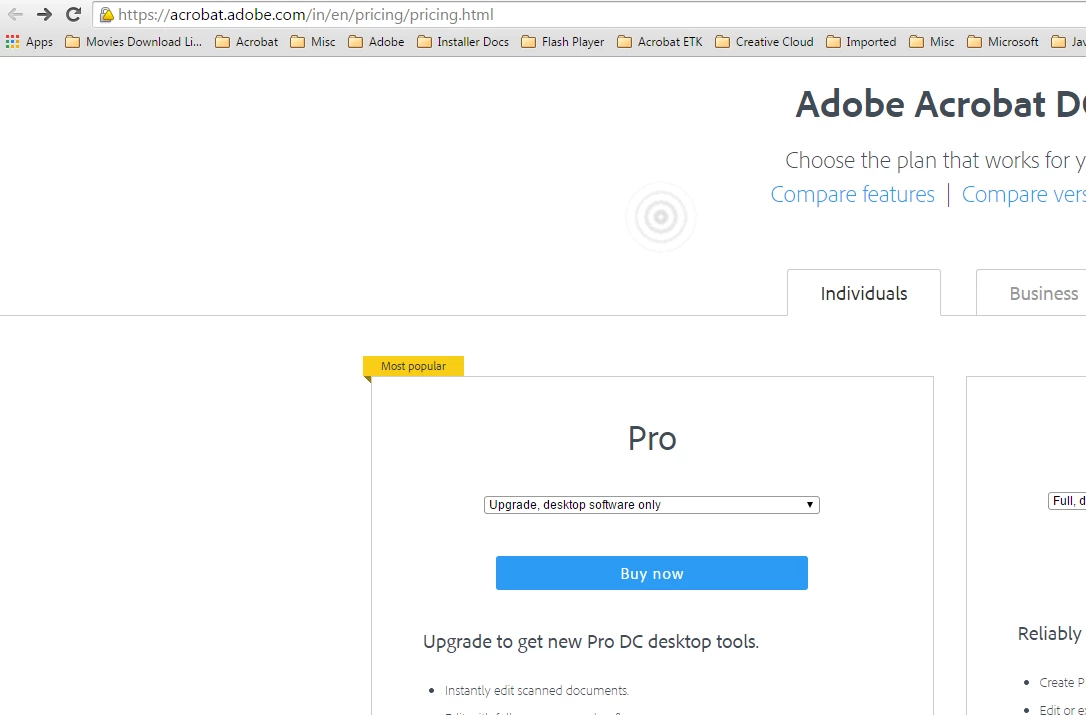Click the browser Forward arrow
Screen dimensions: 1086x715
point(44,15)
